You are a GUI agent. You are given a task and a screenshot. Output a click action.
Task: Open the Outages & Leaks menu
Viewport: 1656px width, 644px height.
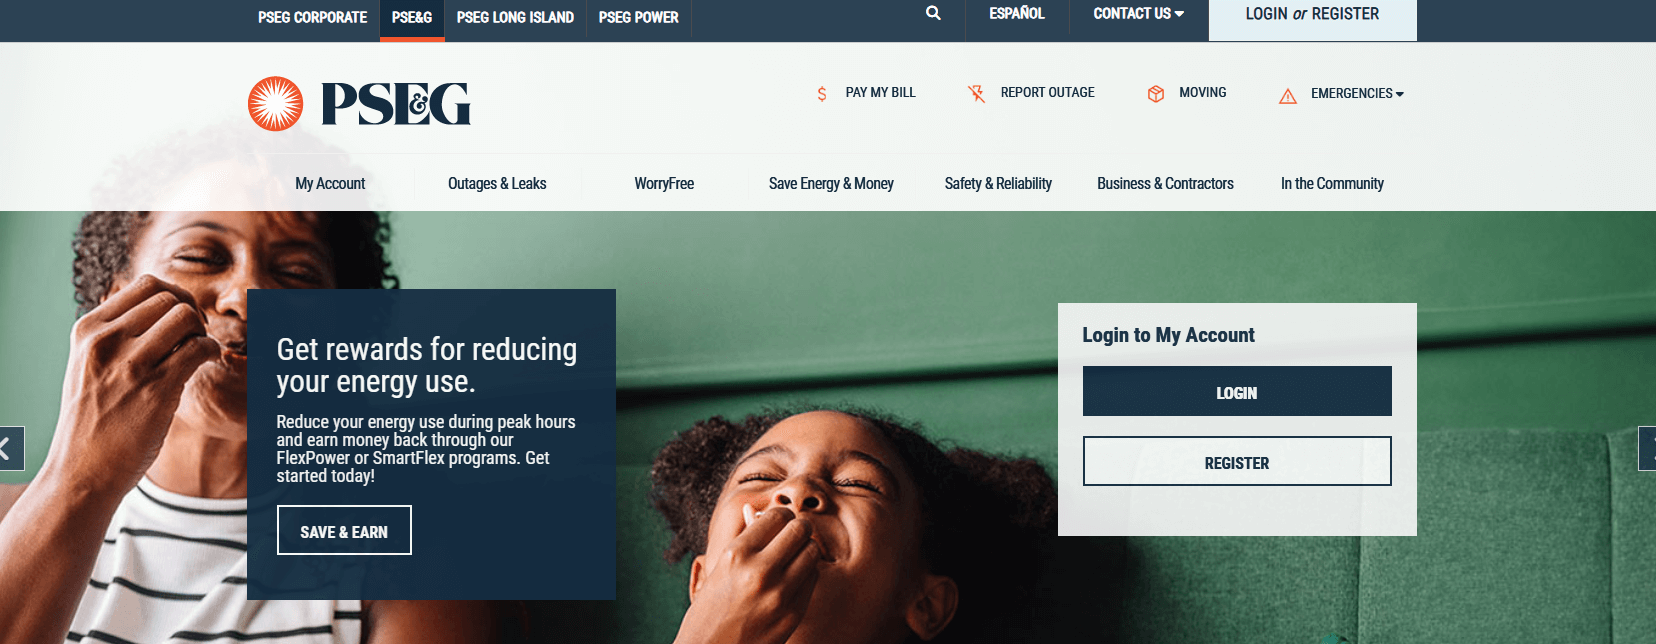pyautogui.click(x=497, y=183)
